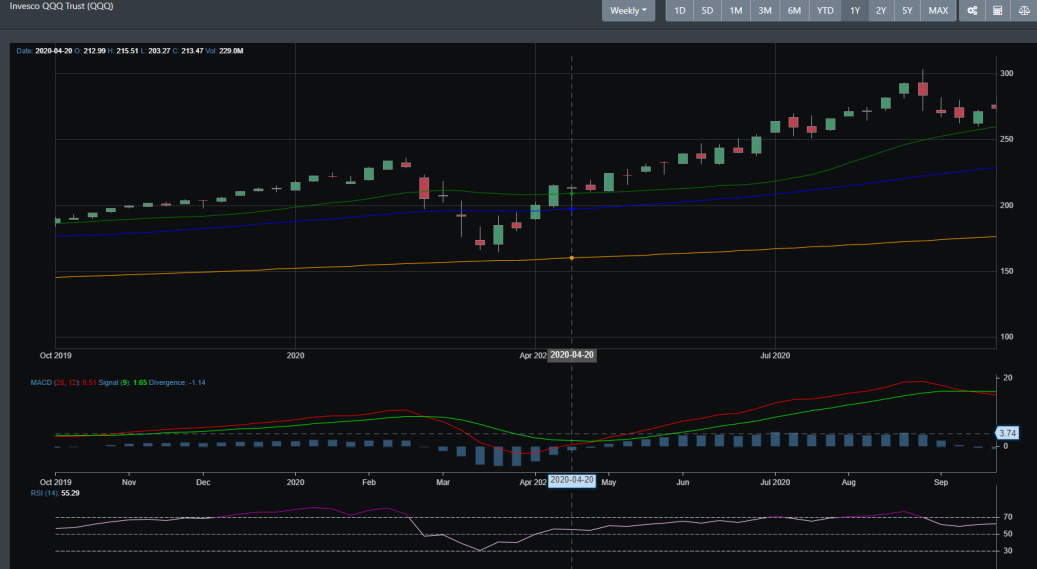Image resolution: width=1037 pixels, height=569 pixels.
Task: Open the compare scales icon
Action: [x=1023, y=11]
